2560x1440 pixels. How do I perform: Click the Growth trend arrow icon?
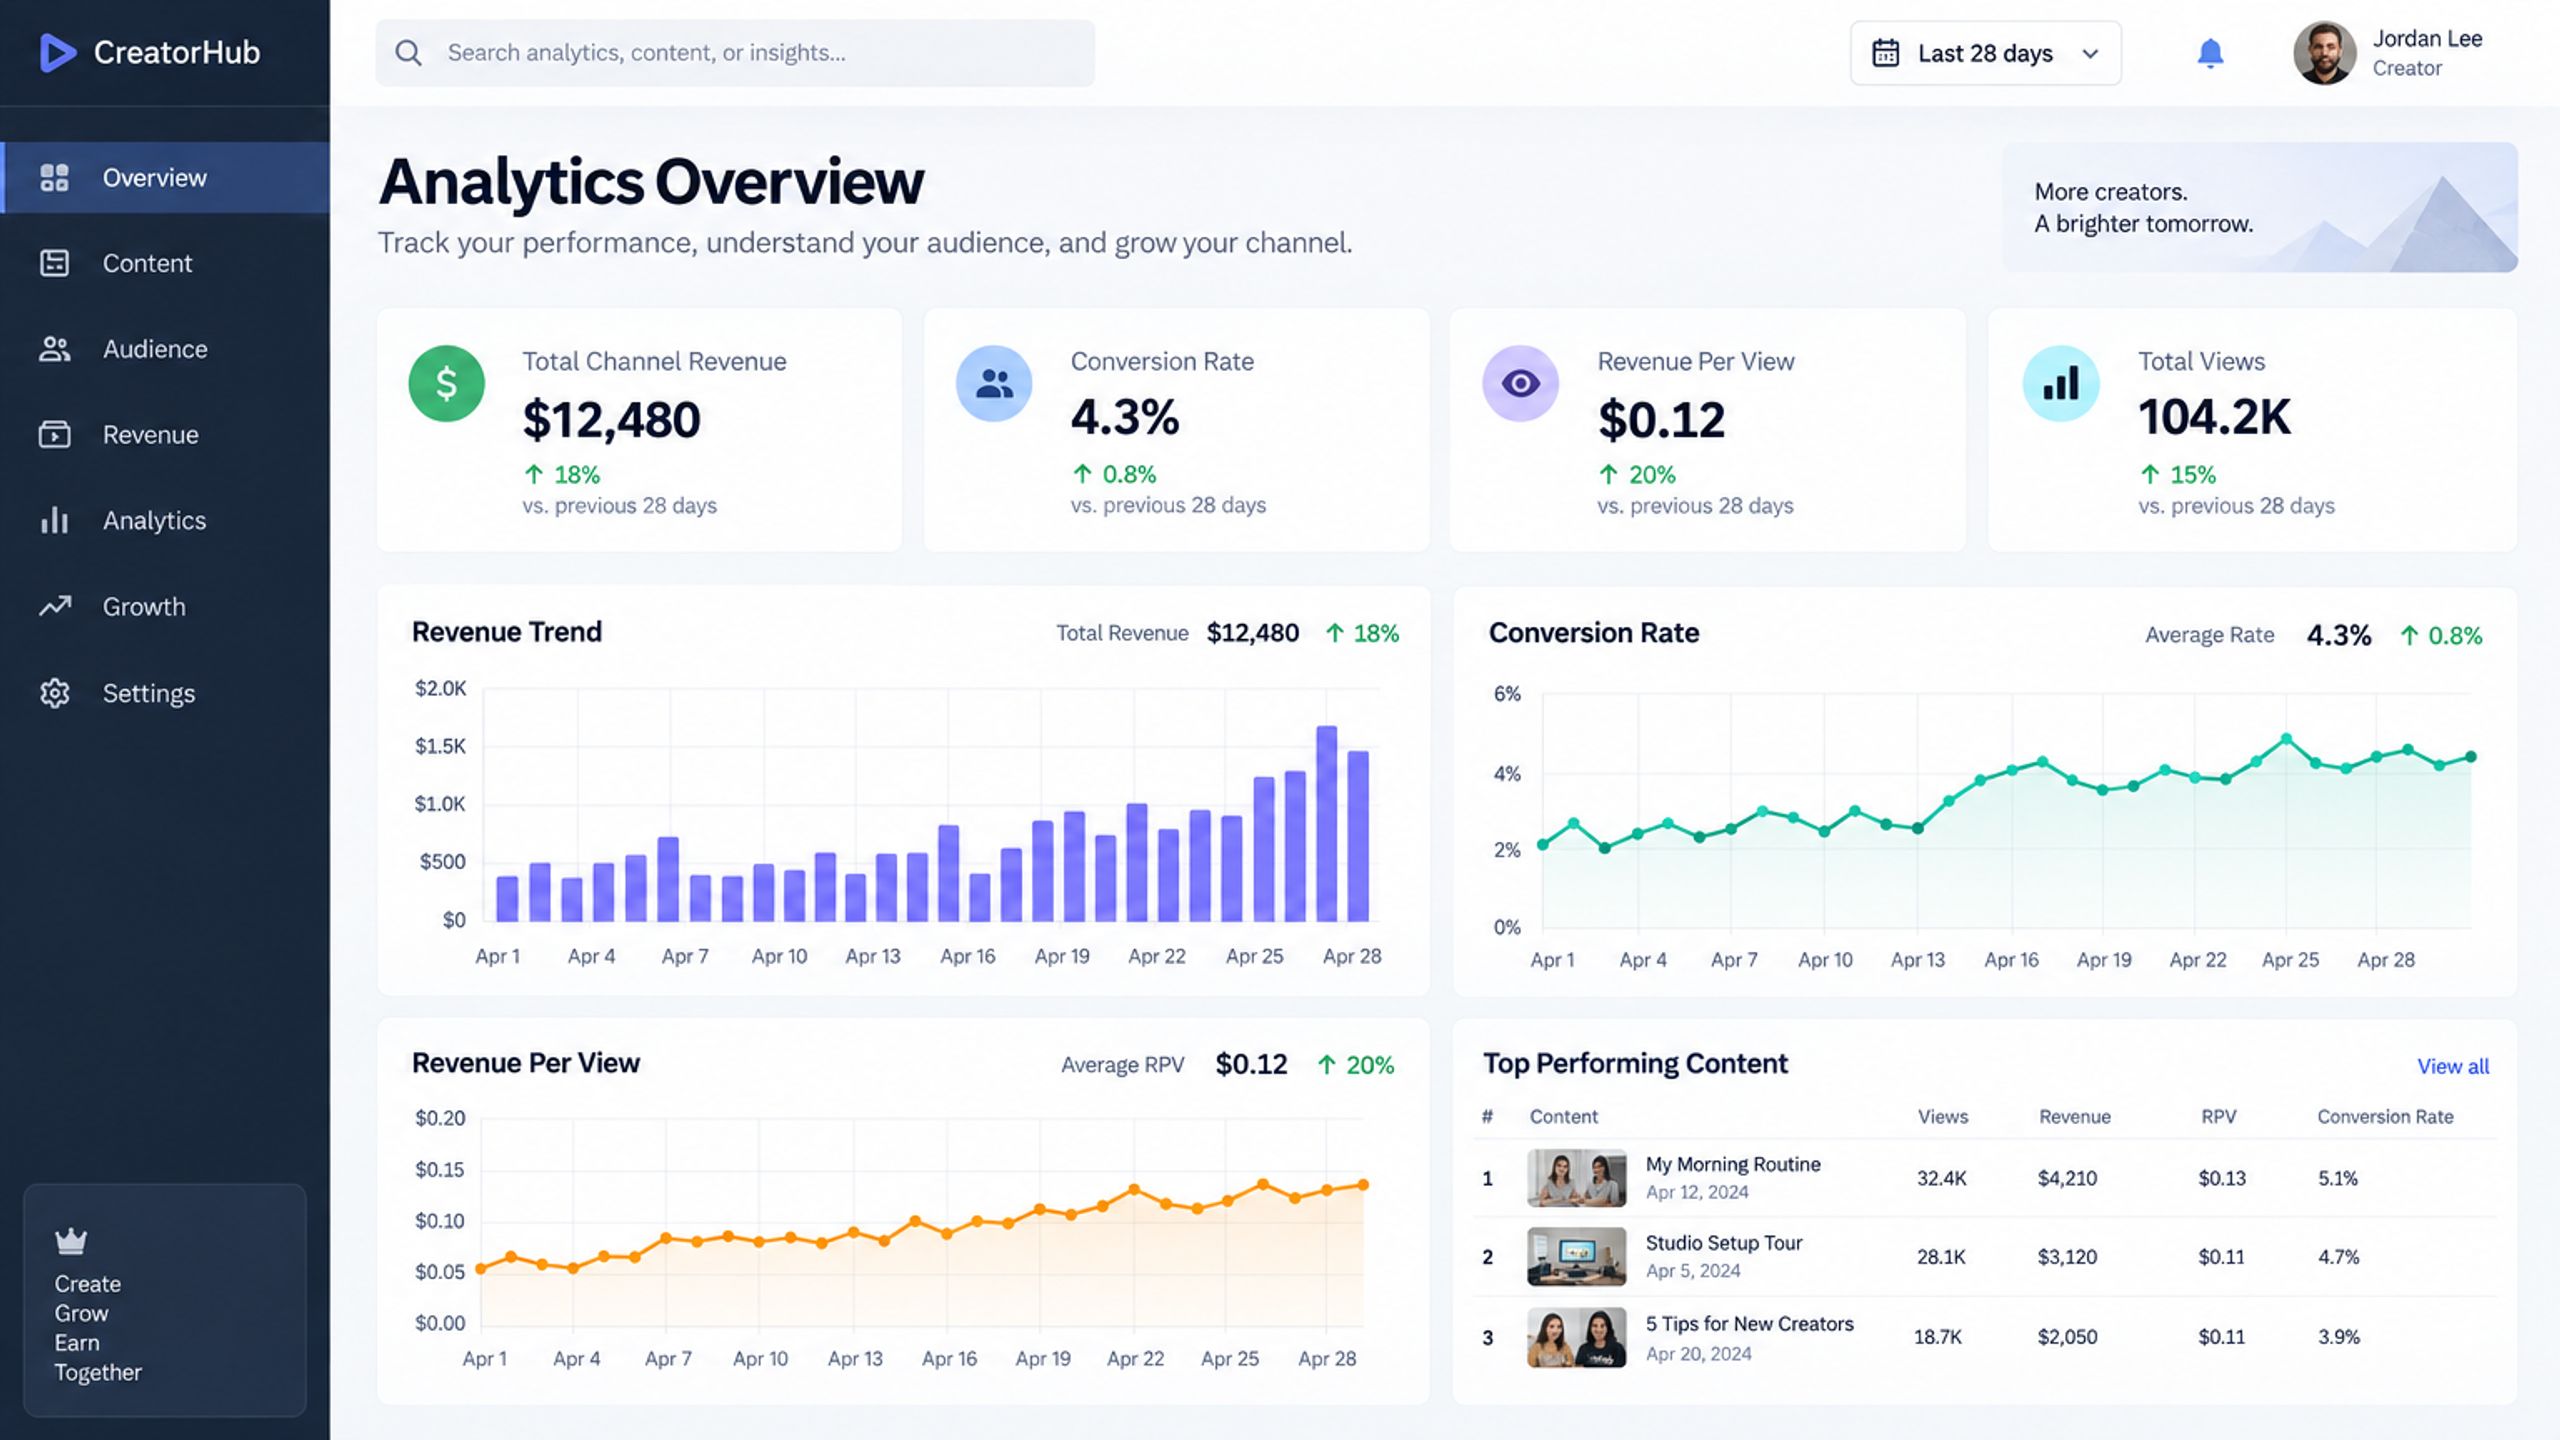tap(55, 606)
